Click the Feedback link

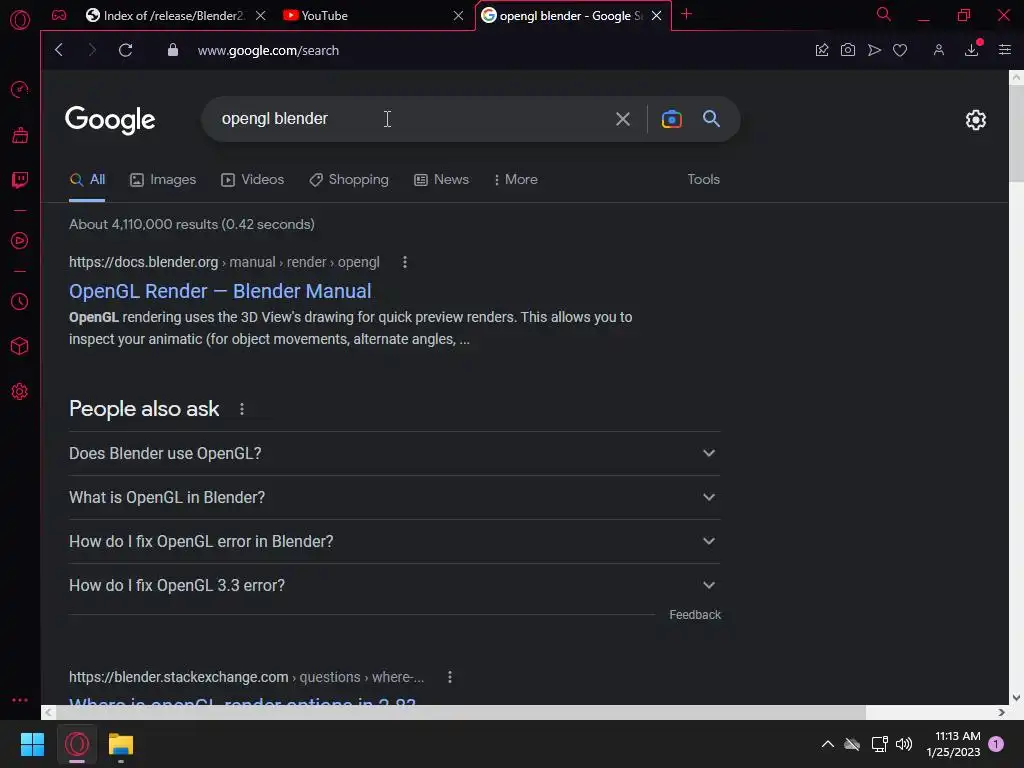695,615
